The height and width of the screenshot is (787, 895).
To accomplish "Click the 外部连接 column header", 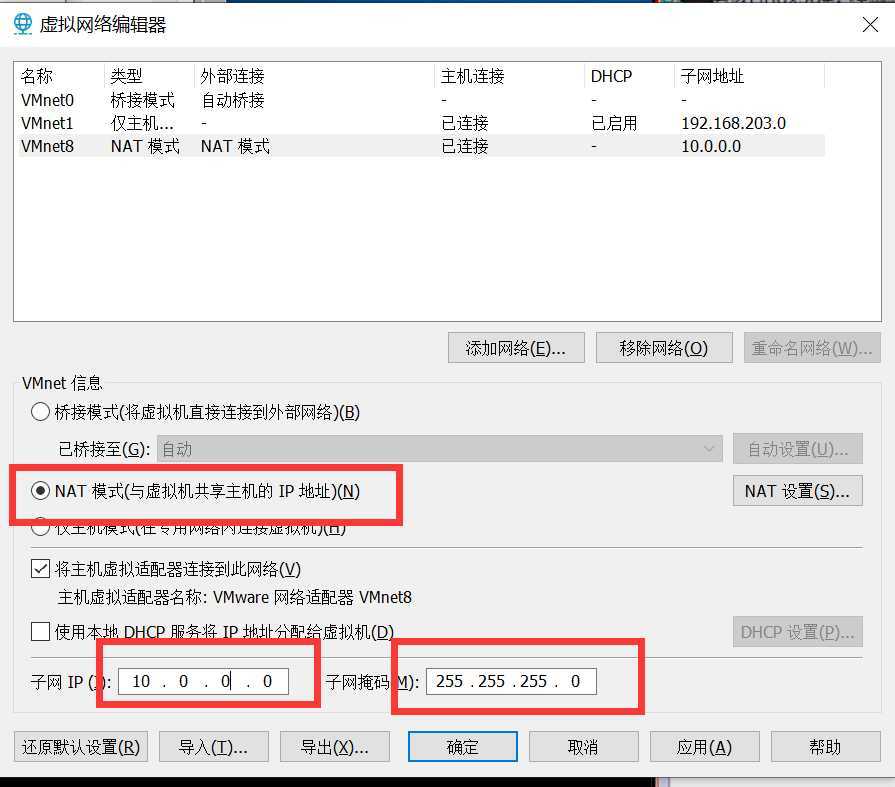I will pyautogui.click(x=315, y=75).
